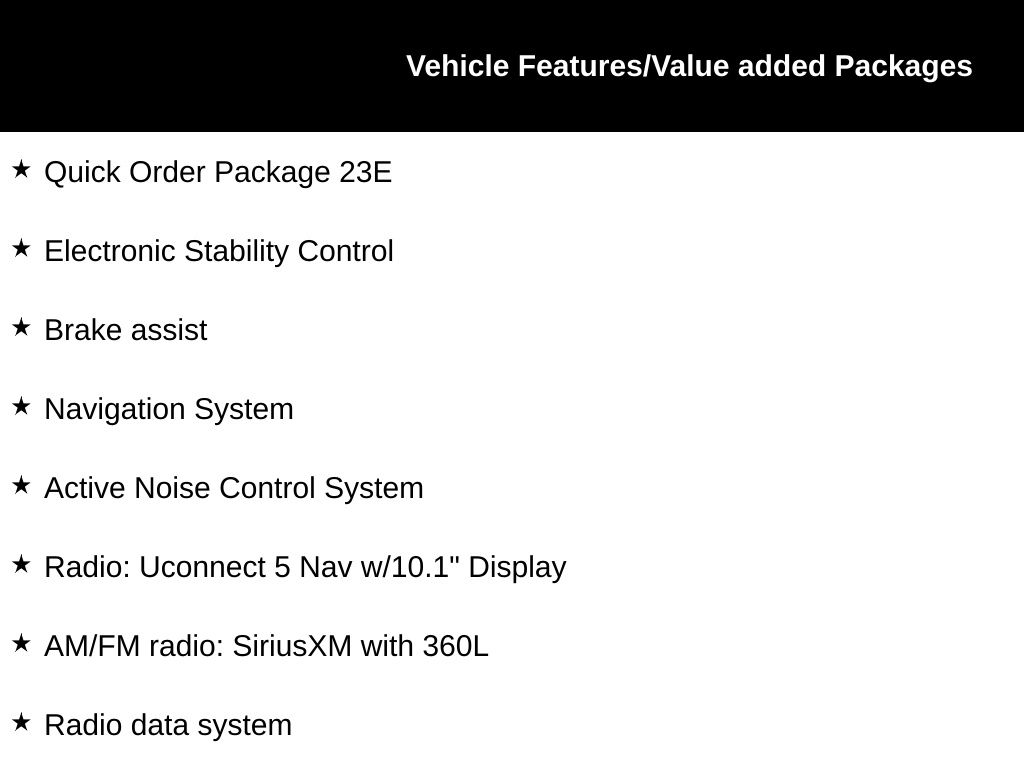Select the Brake assist feature text
Viewport: 1024px width, 768px height.
125,330
